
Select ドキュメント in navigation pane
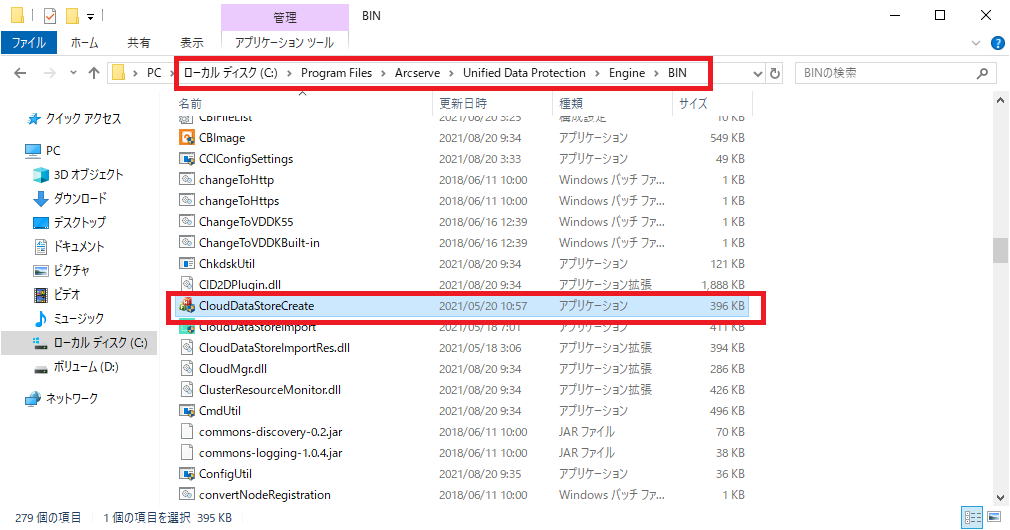(78, 247)
